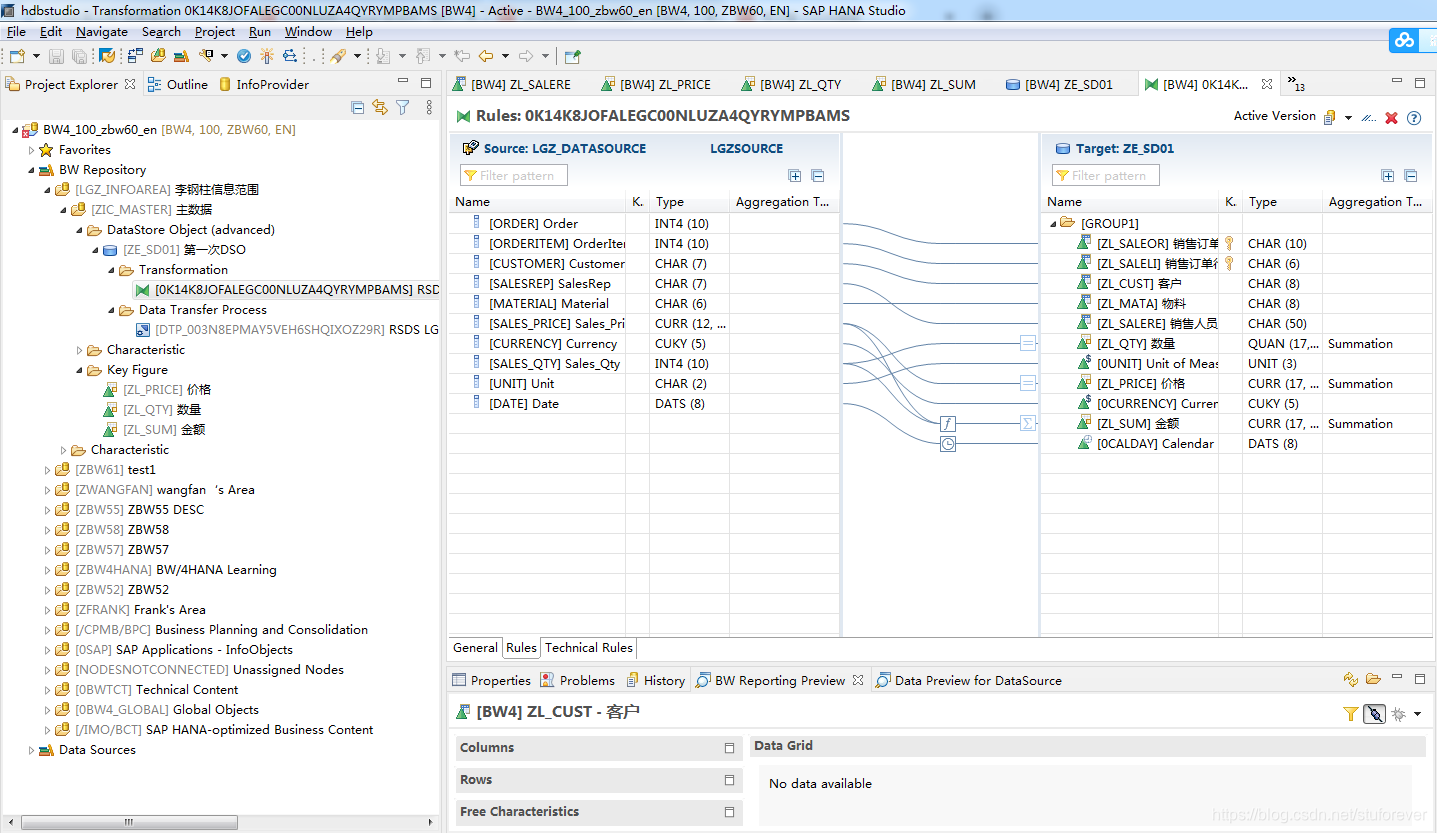Open Data Preview for DataSource tab
Image resolution: width=1437 pixels, height=833 pixels.
pos(968,680)
